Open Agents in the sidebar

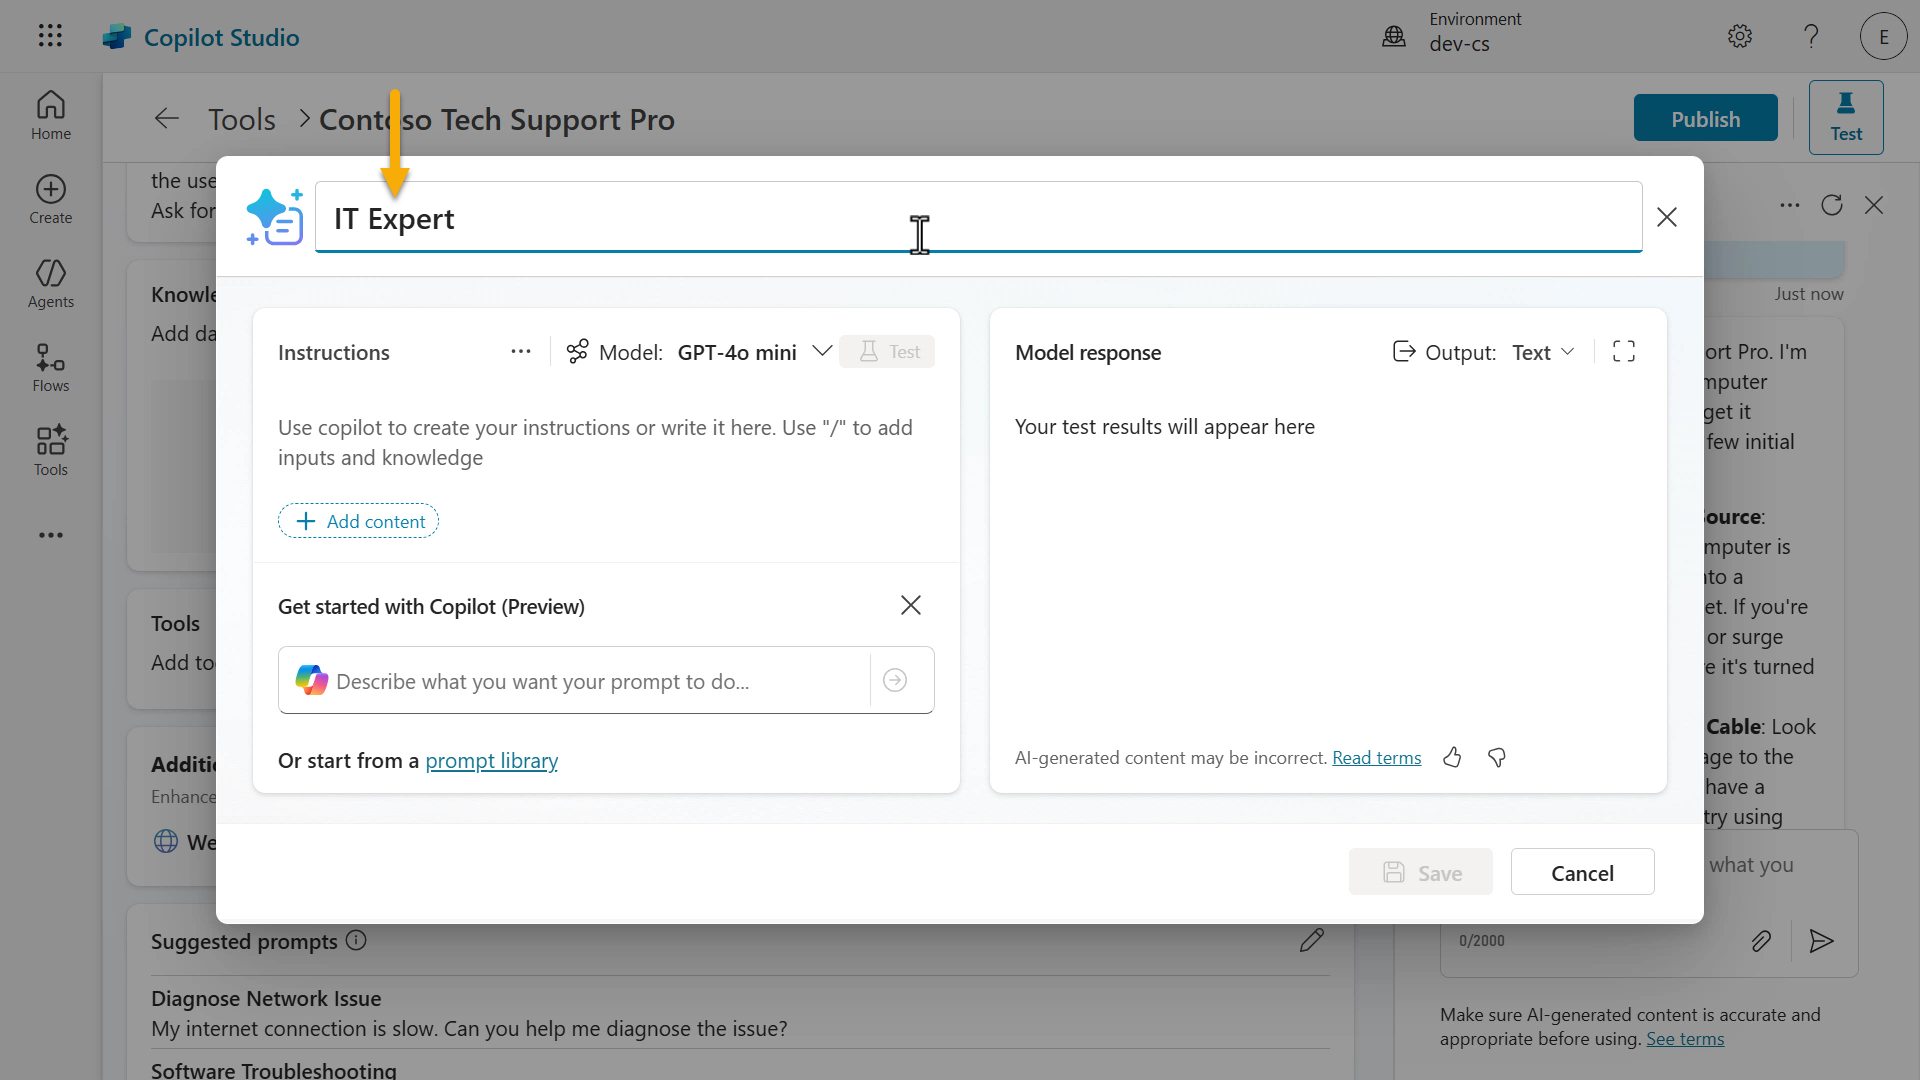pyautogui.click(x=51, y=283)
